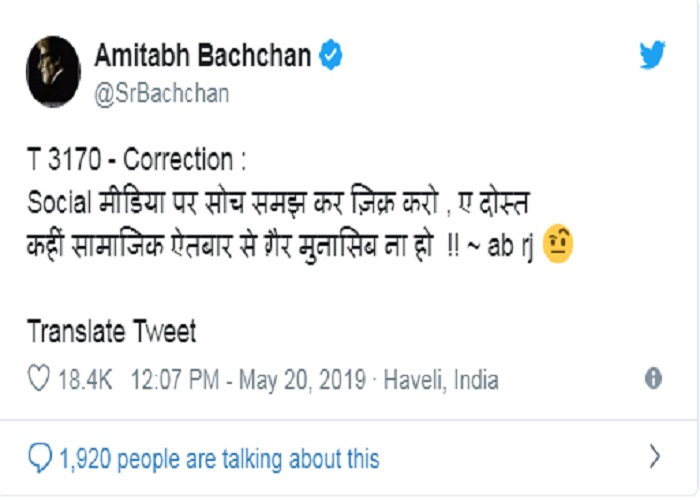Visit the @SrBachchan handle

(x=162, y=94)
